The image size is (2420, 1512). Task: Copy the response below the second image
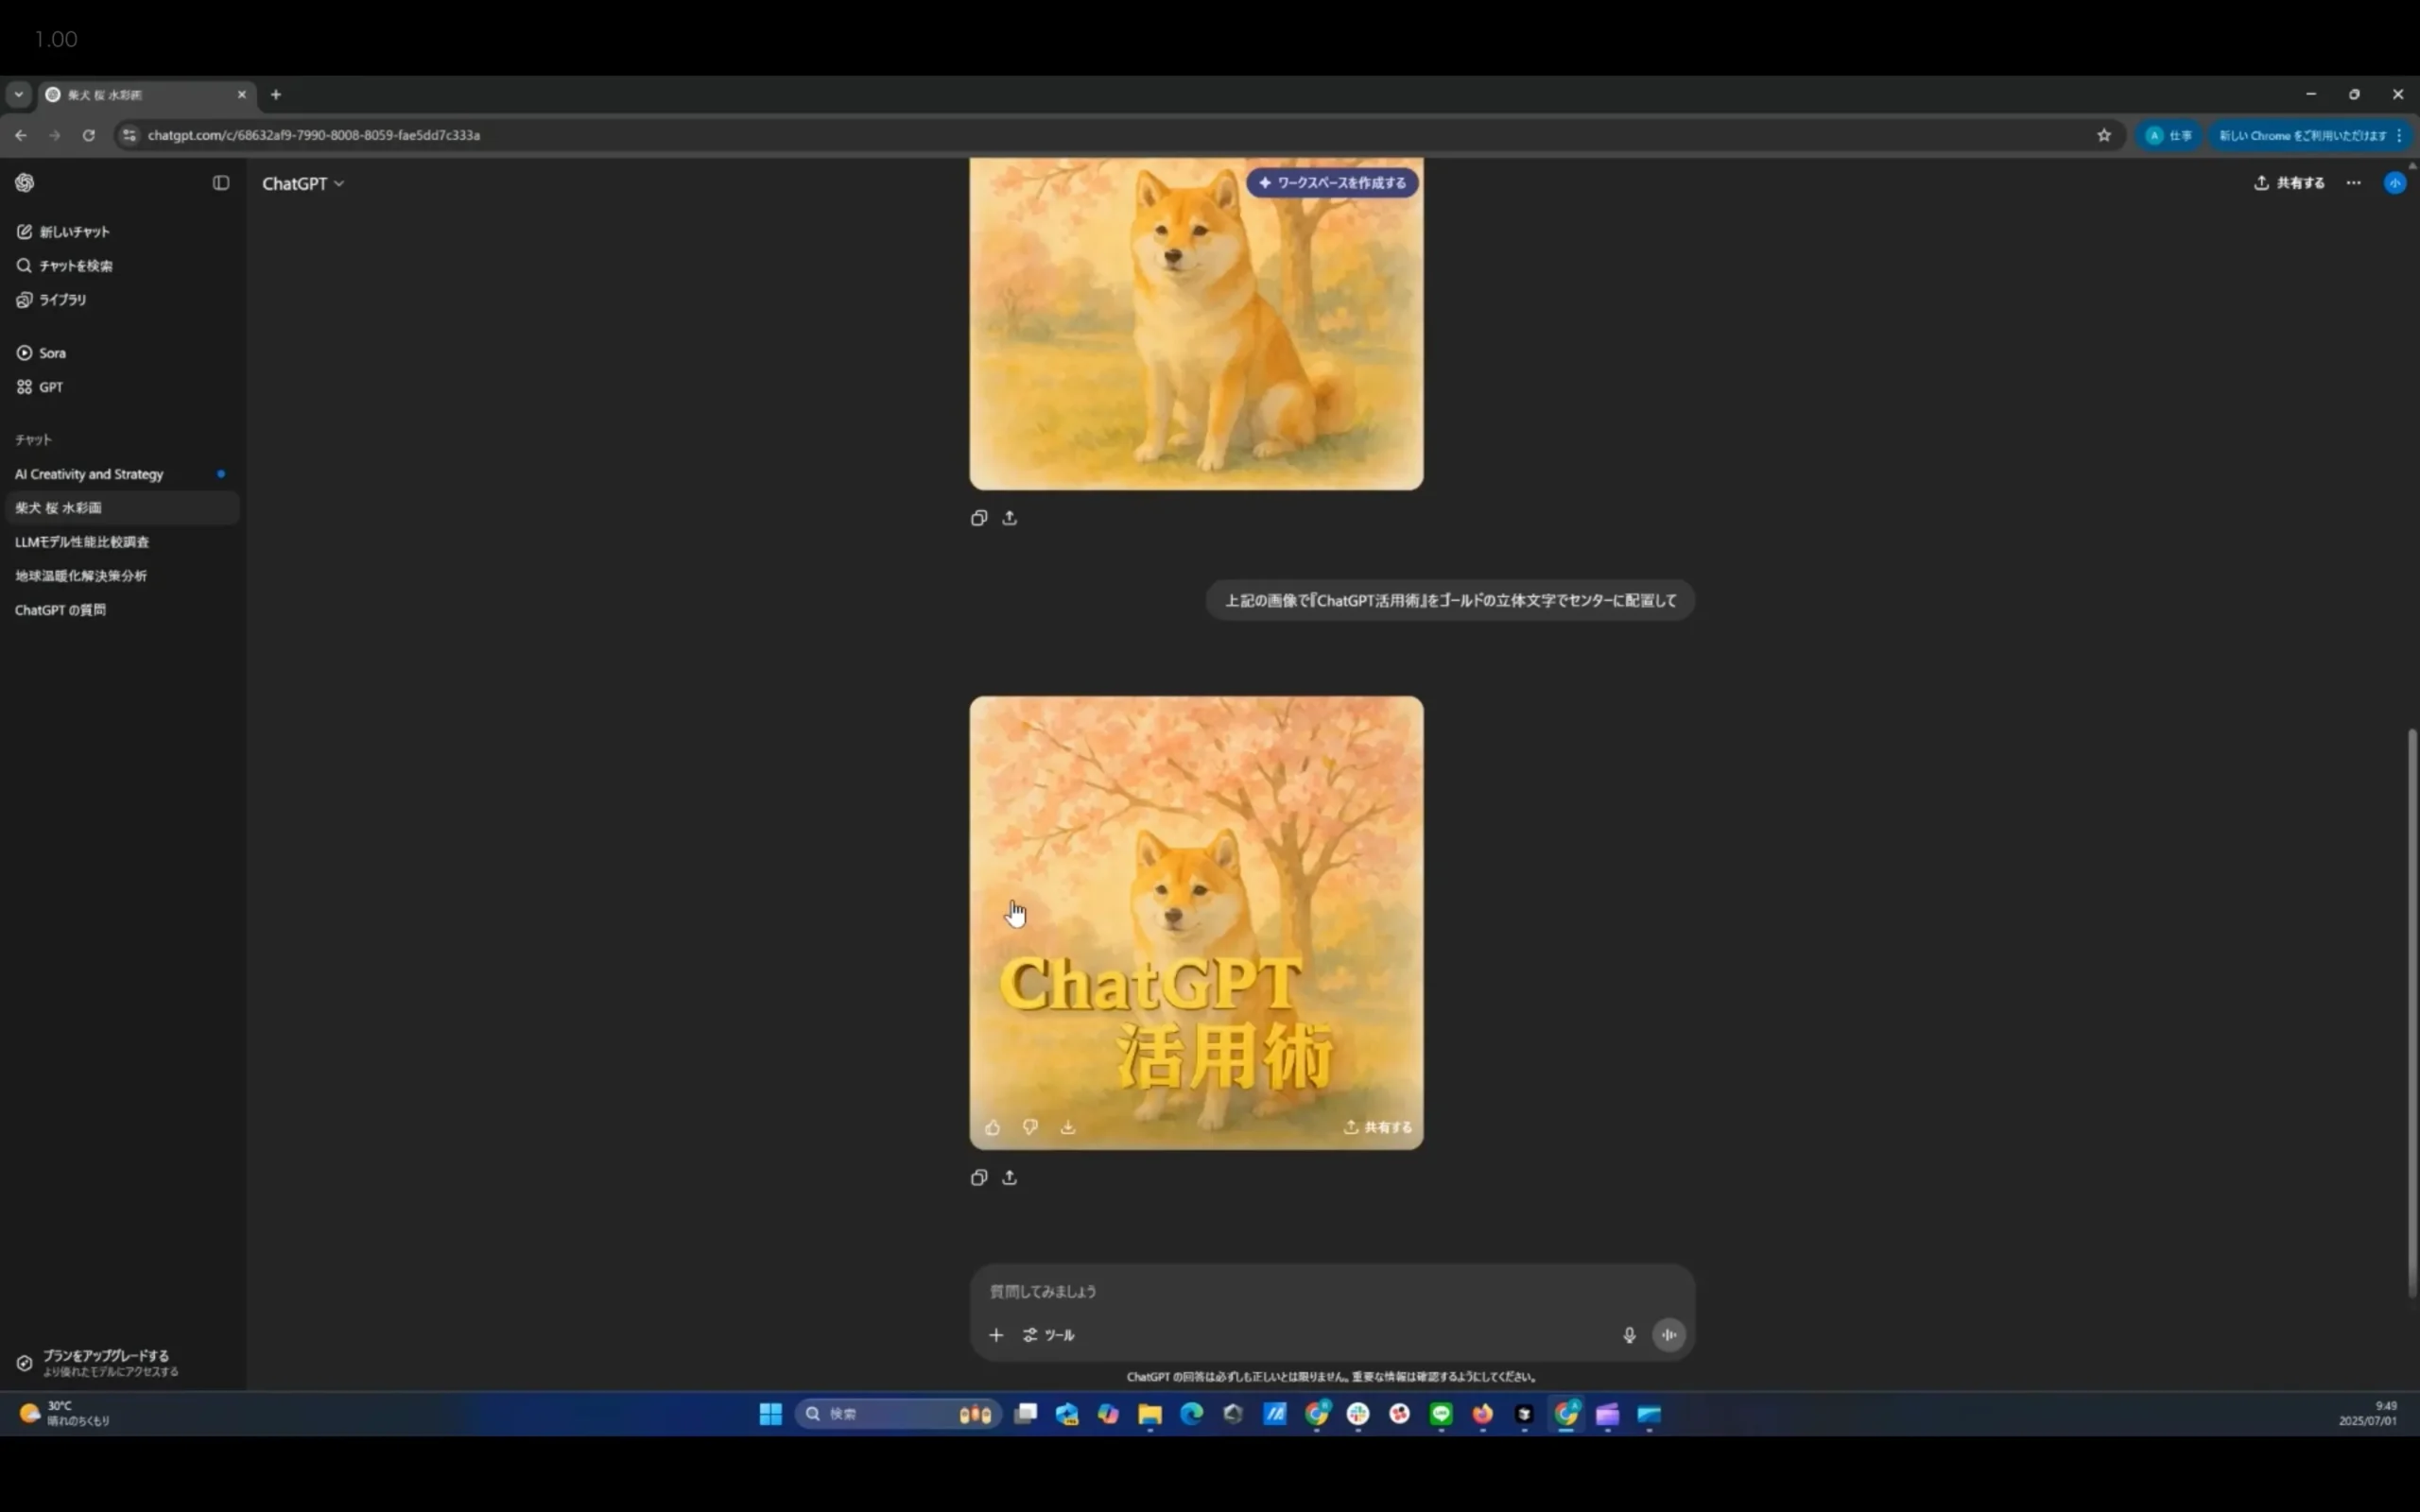point(979,1178)
